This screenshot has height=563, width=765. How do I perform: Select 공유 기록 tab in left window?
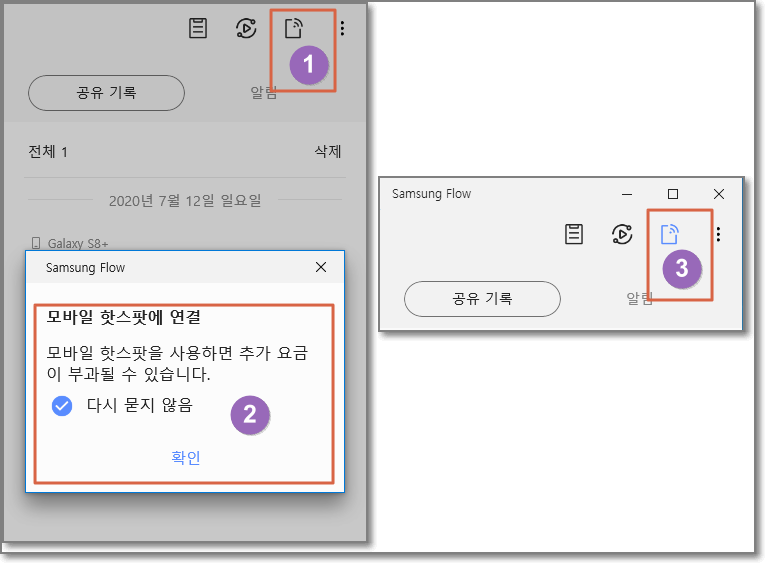click(x=106, y=93)
